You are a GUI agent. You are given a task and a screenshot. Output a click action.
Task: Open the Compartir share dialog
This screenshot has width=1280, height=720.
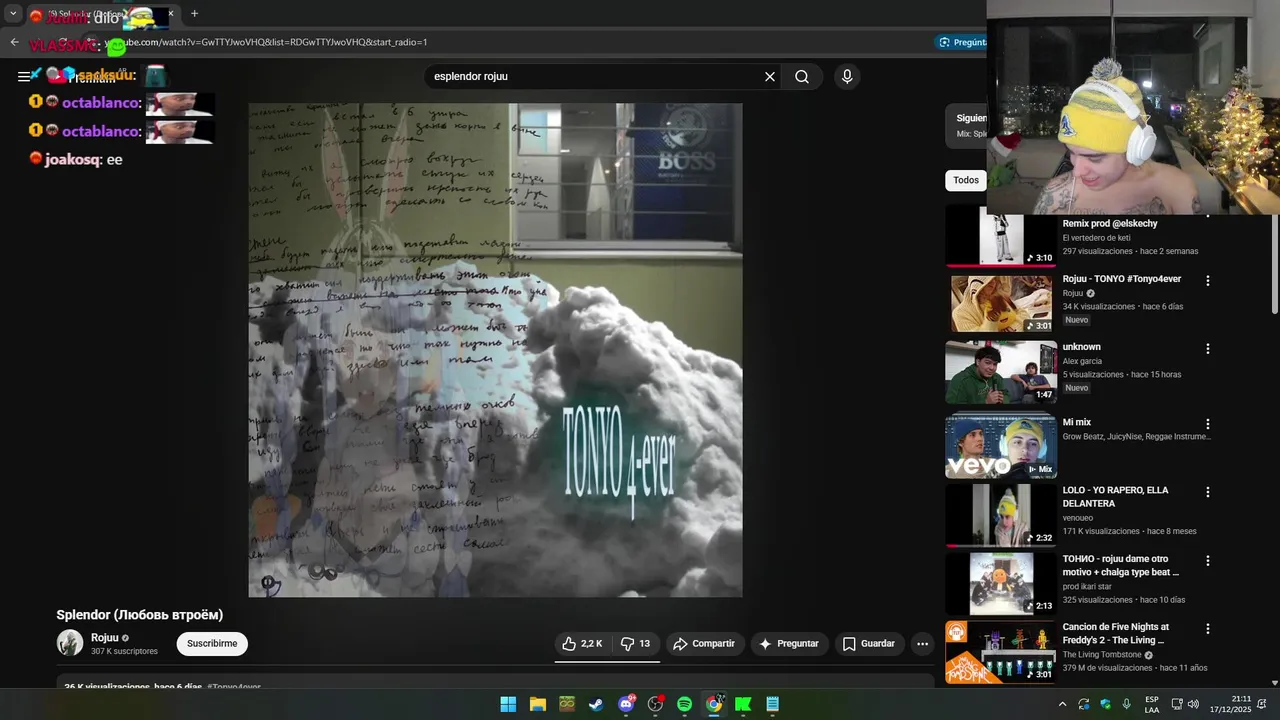pyautogui.click(x=704, y=644)
